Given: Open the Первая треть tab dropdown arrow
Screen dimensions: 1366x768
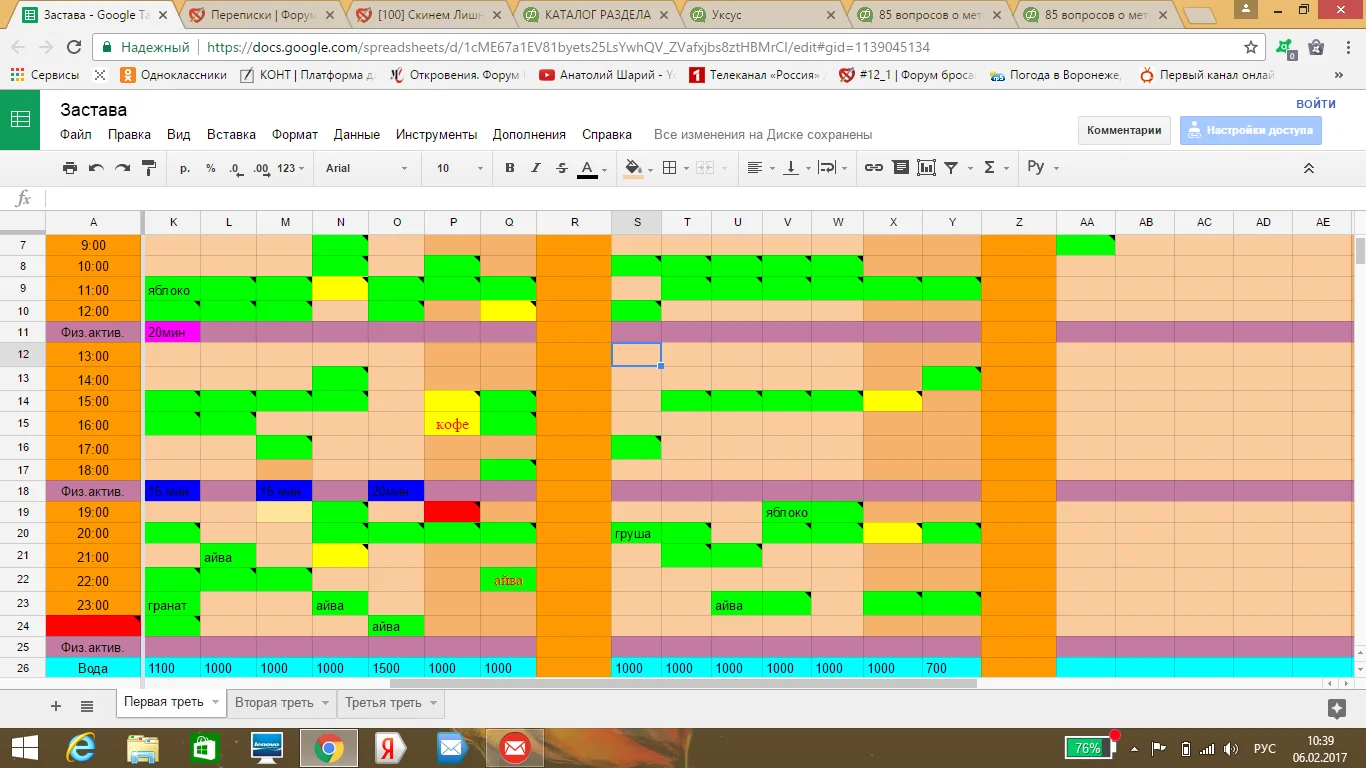Looking at the screenshot, I should coord(215,703).
